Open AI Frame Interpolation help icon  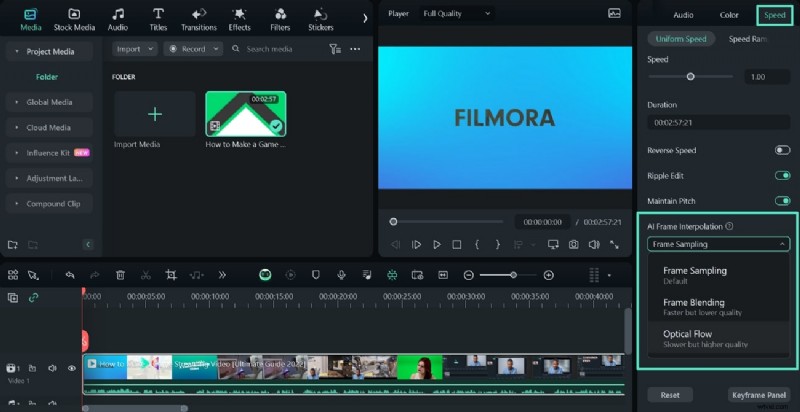point(729,226)
